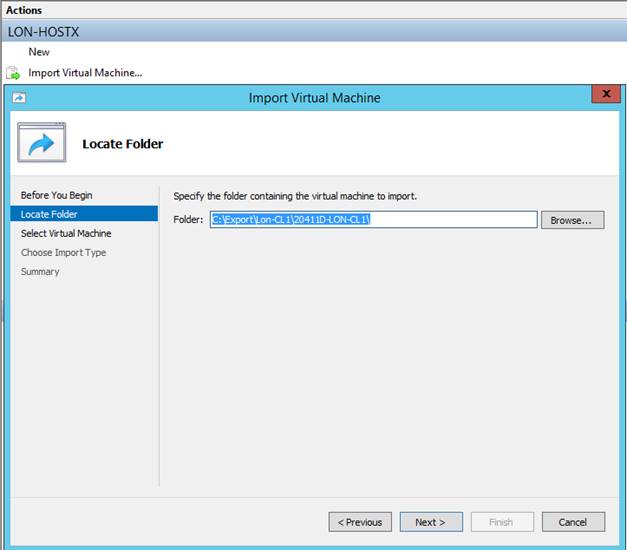The height and width of the screenshot is (550, 627).
Task: Cancel the import wizard
Action: tap(573, 522)
